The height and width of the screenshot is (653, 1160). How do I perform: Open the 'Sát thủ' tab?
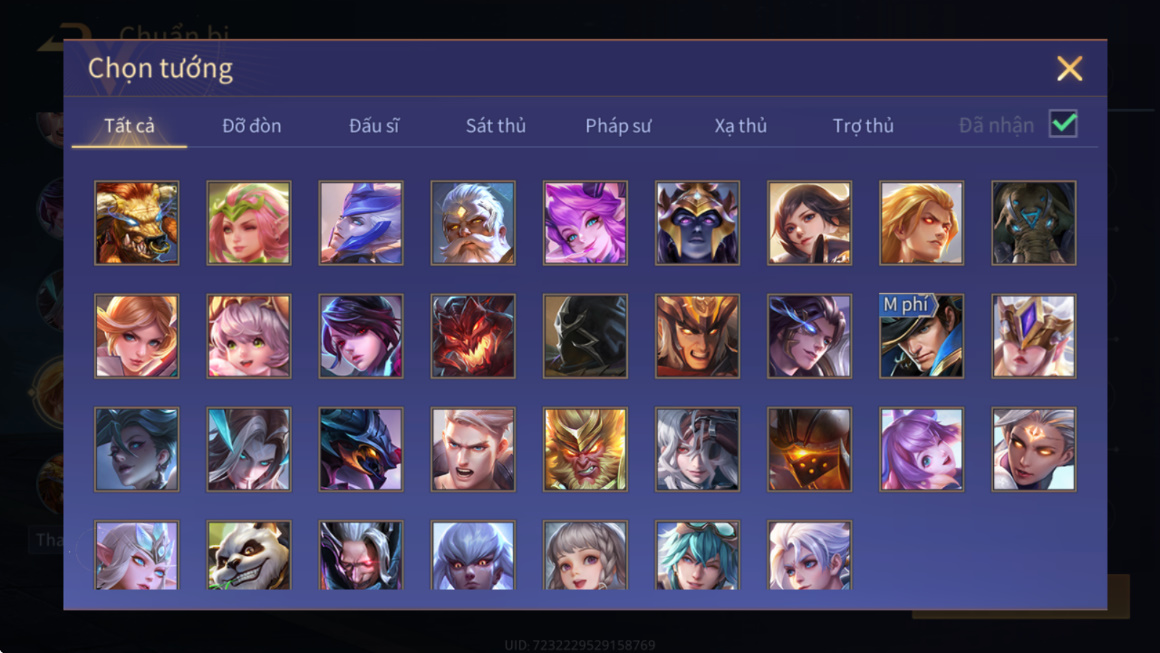click(x=496, y=126)
